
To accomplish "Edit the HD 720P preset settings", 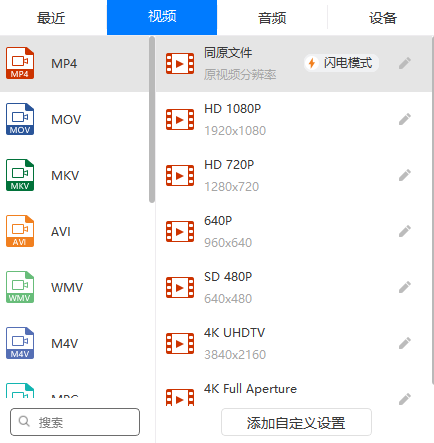I will pos(405,175).
